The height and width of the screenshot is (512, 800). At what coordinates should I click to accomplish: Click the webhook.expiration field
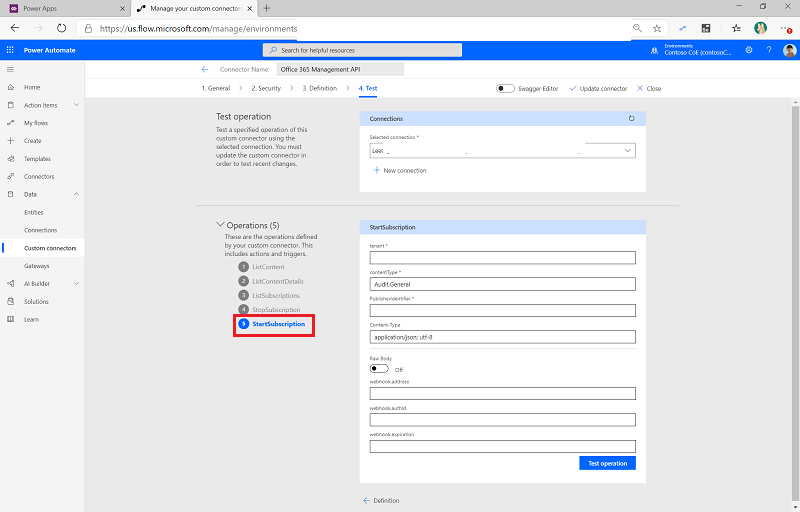[x=503, y=447]
